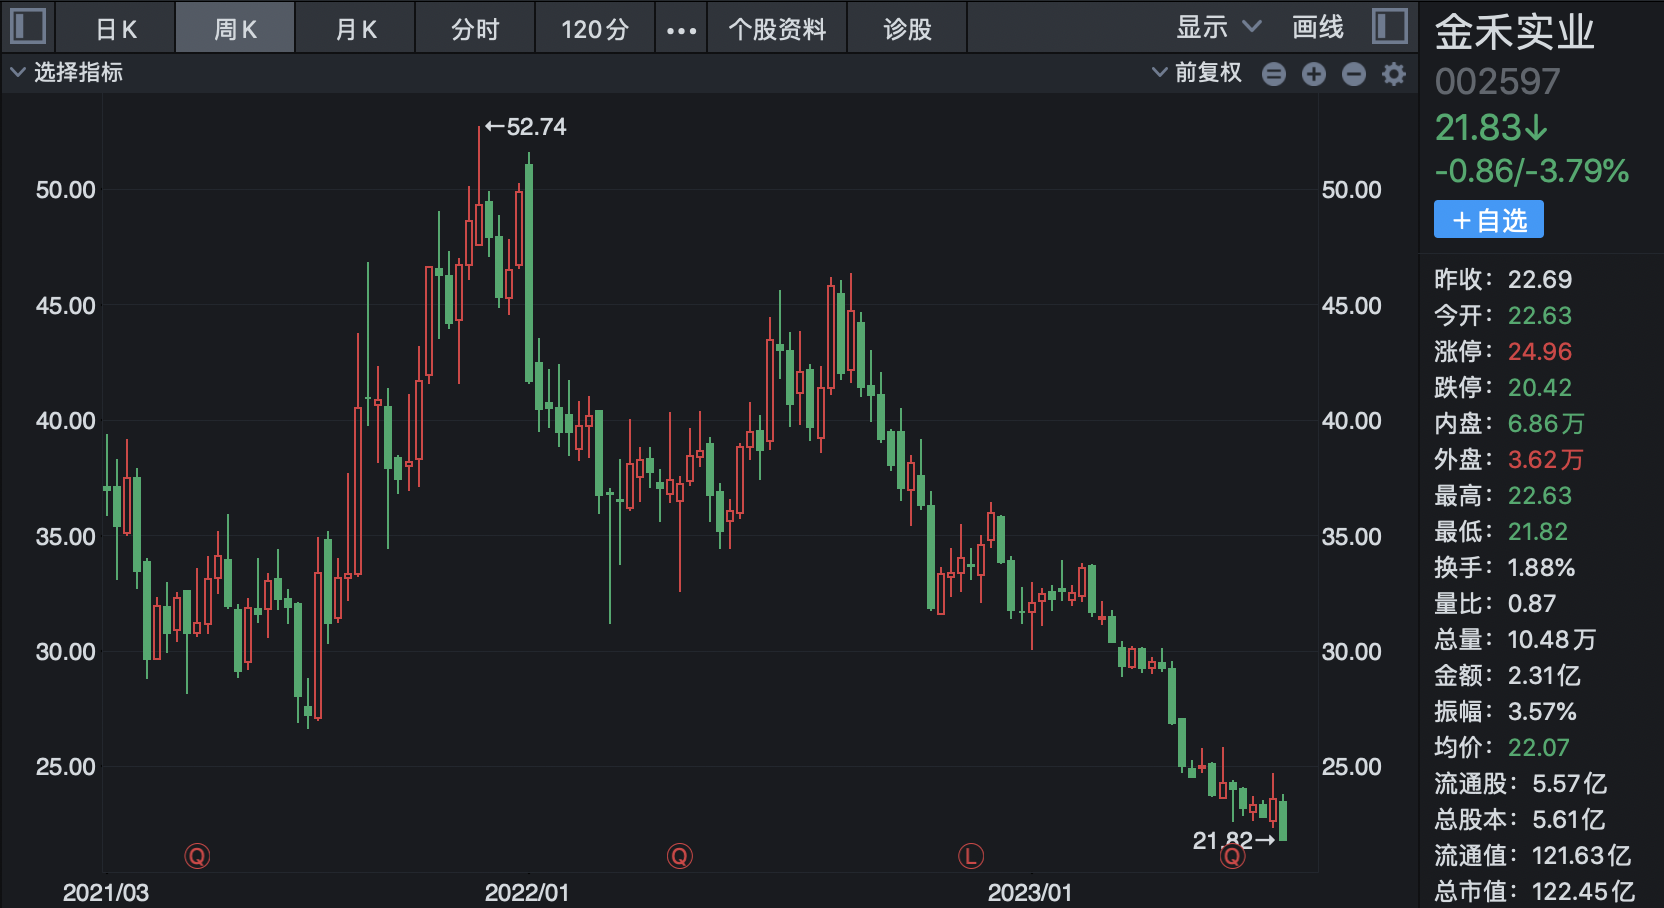This screenshot has height=908, width=1664.
Task: Click the 画线 drawing button
Action: [x=1317, y=28]
